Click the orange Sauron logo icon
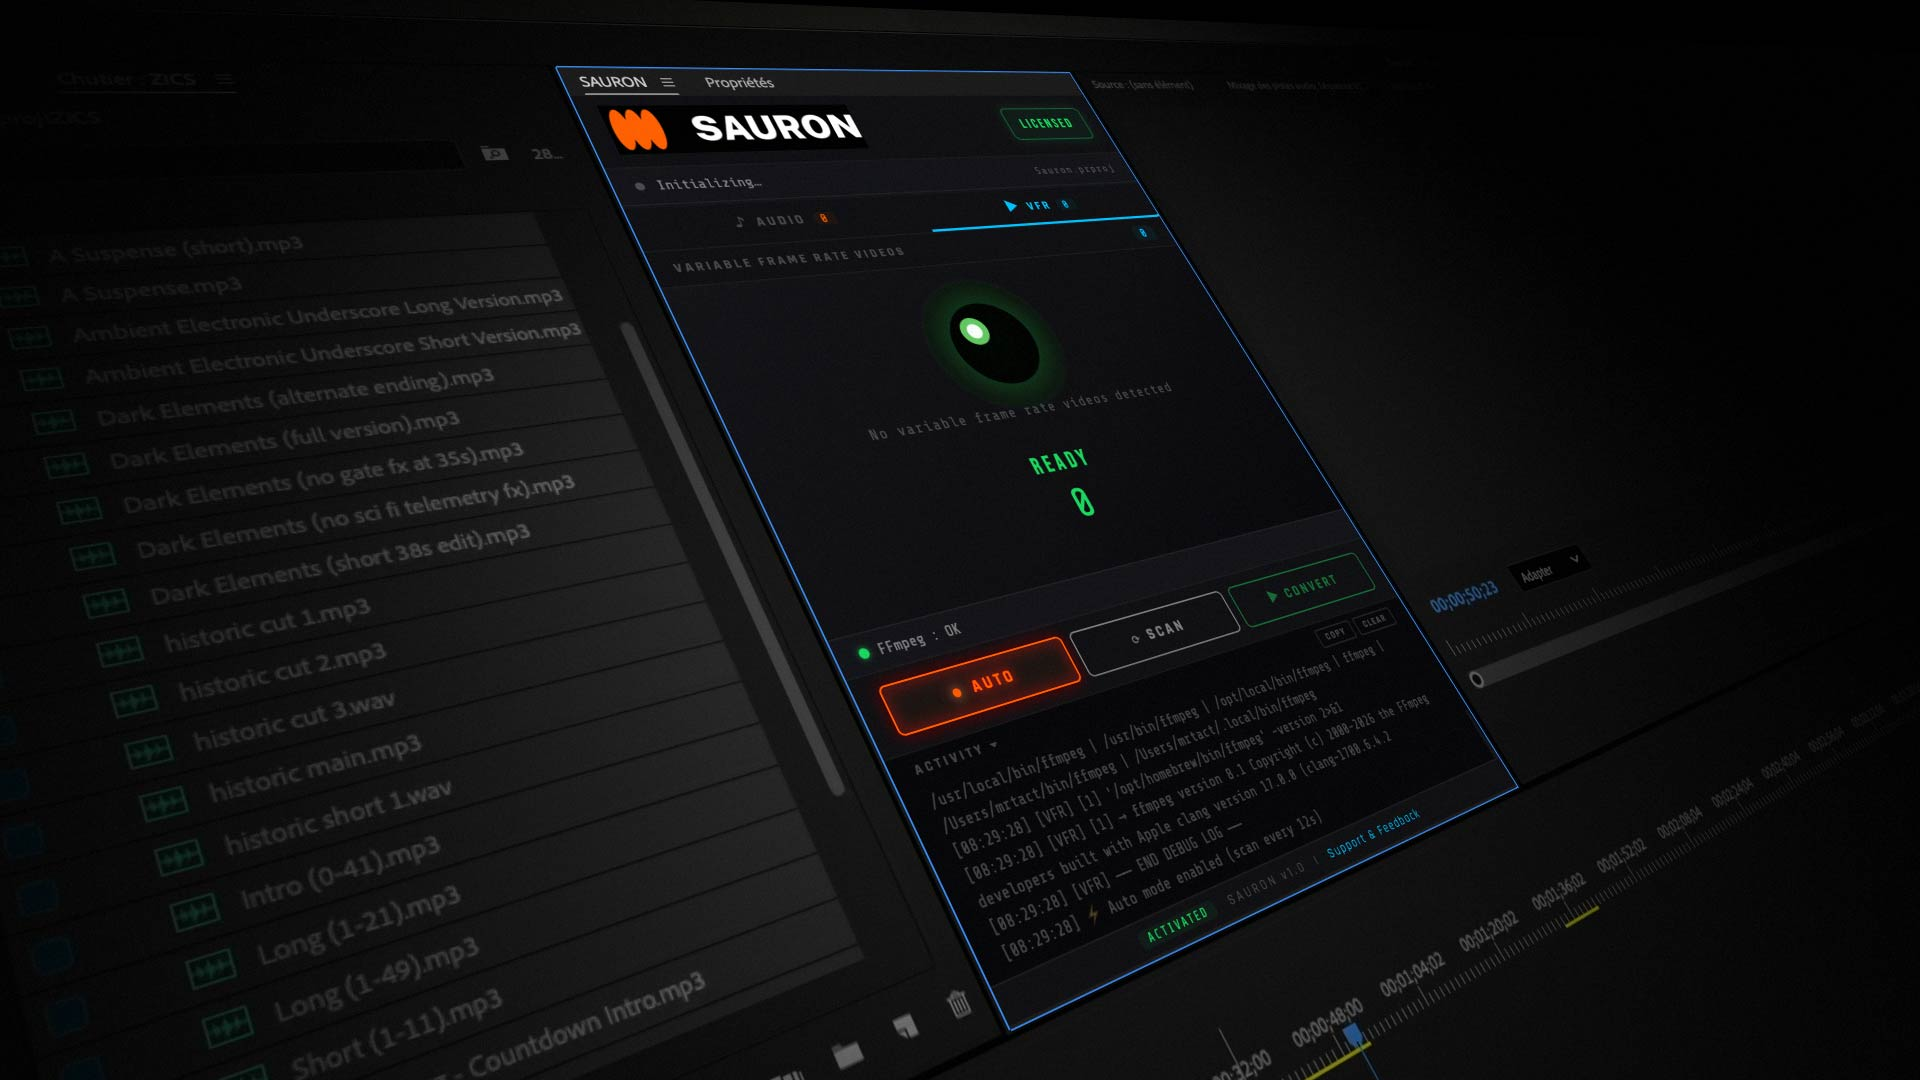Screen dimensions: 1920x1080 [638, 130]
